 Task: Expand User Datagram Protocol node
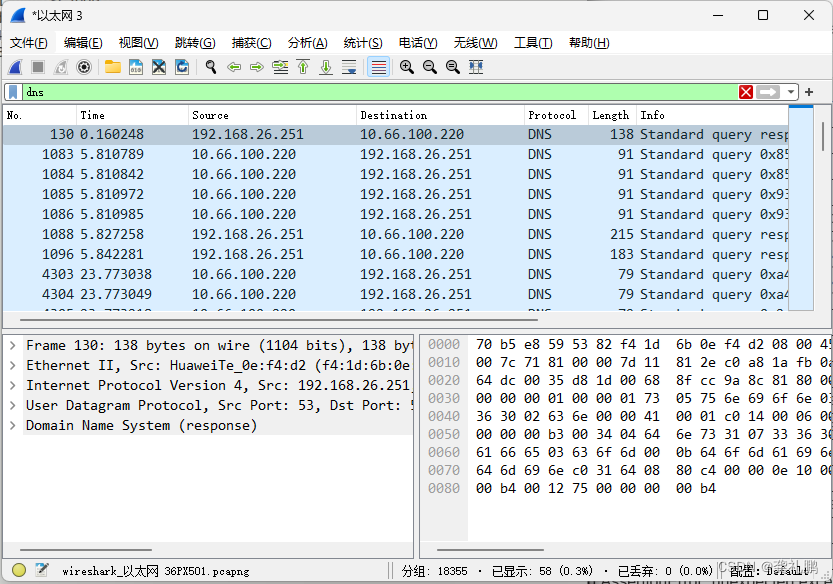[x=13, y=405]
